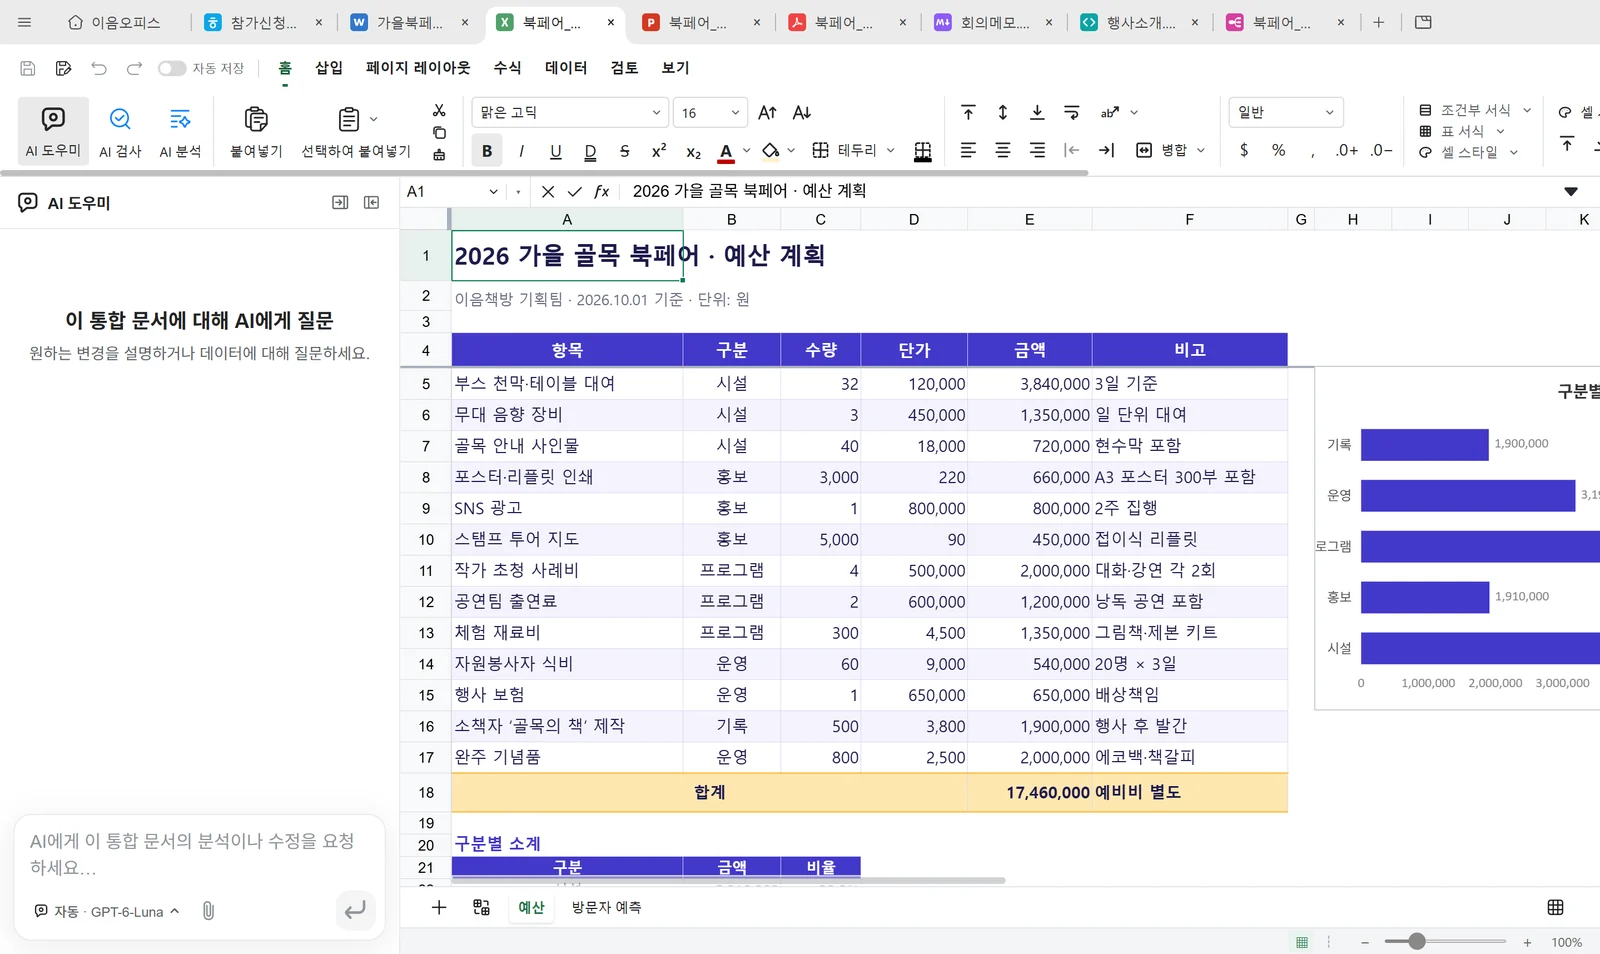Click the red font color swatch

[726, 151]
